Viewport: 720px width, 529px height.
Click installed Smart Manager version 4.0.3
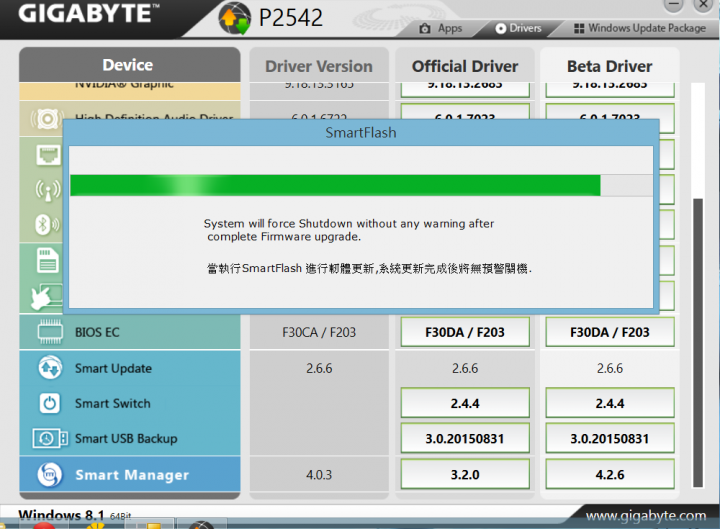[x=319, y=475]
